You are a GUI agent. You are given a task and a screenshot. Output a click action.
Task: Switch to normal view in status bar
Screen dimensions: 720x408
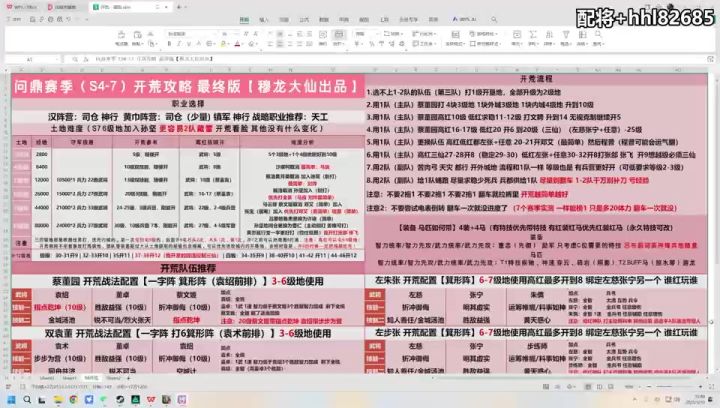click(x=588, y=387)
